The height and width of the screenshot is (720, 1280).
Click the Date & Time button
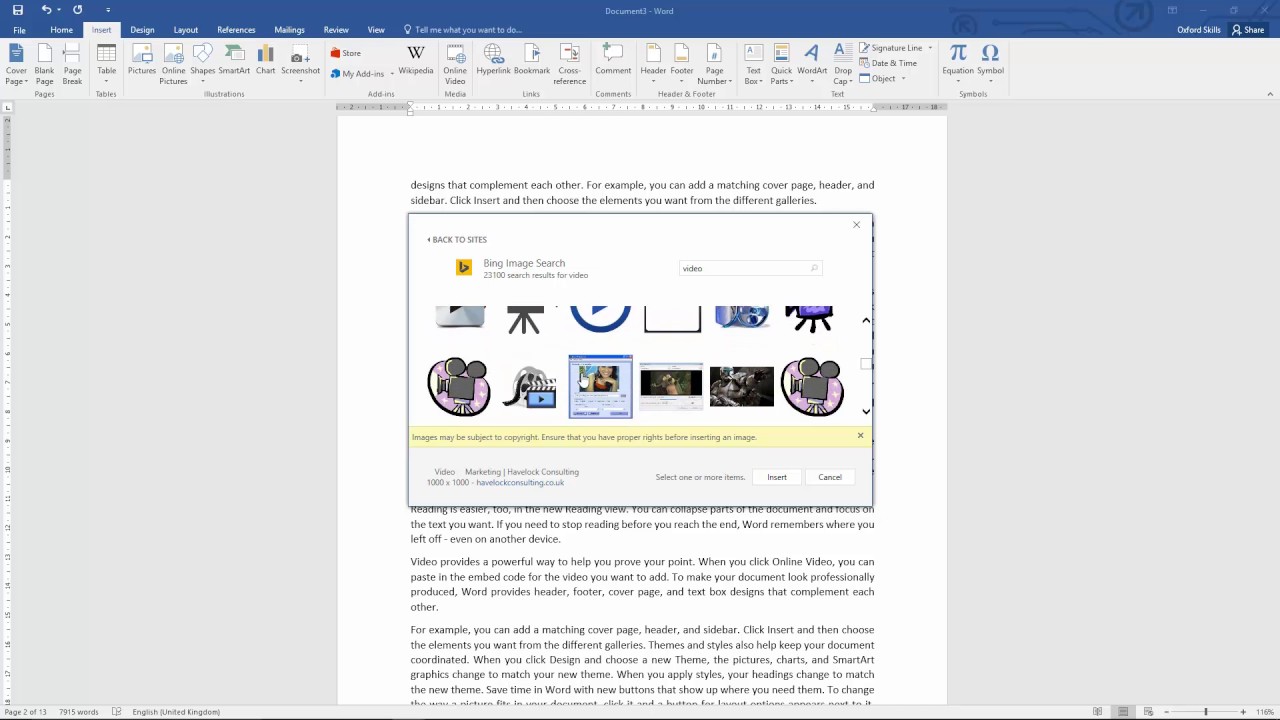(888, 63)
